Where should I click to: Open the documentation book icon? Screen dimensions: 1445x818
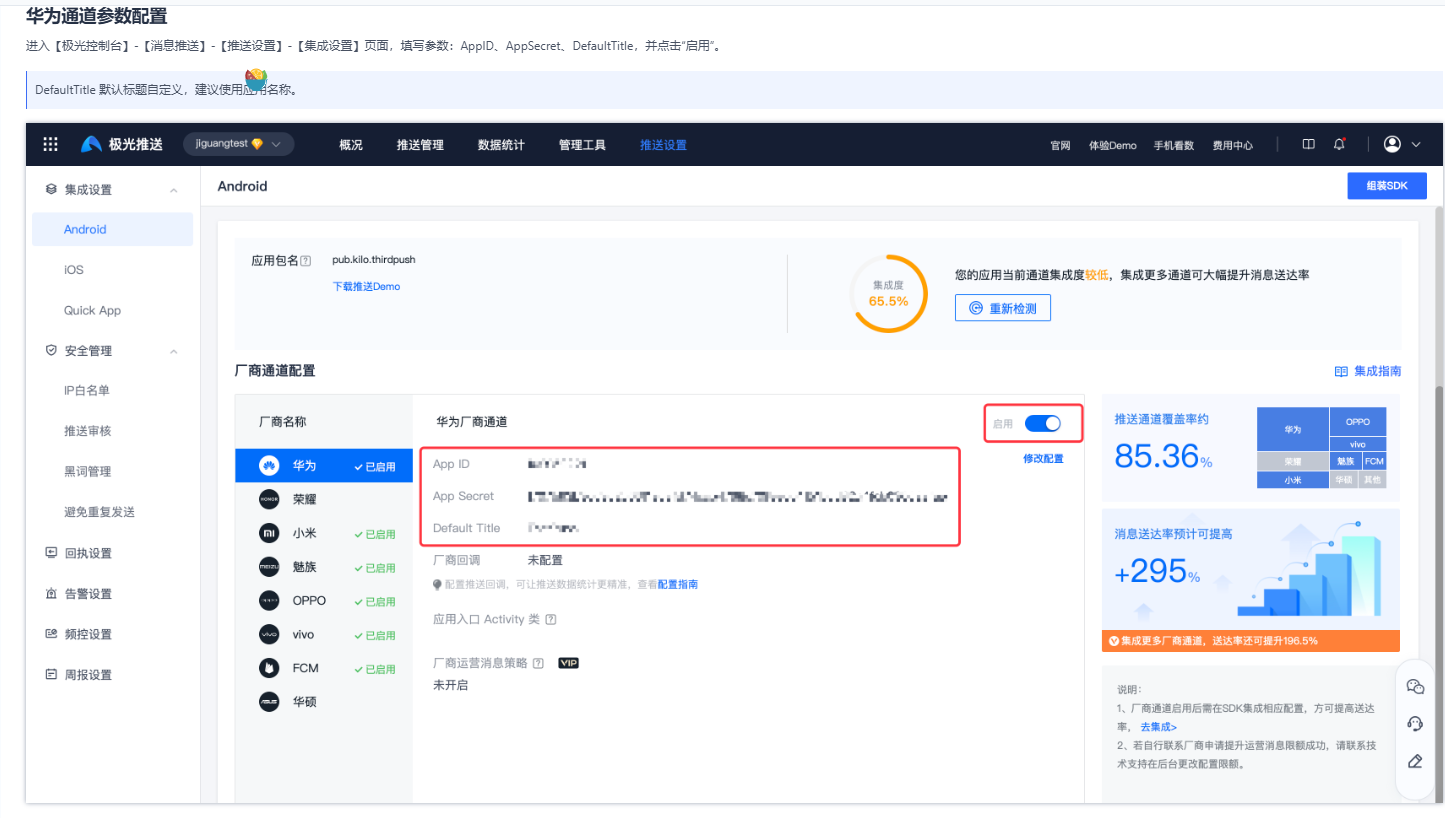click(x=1308, y=144)
